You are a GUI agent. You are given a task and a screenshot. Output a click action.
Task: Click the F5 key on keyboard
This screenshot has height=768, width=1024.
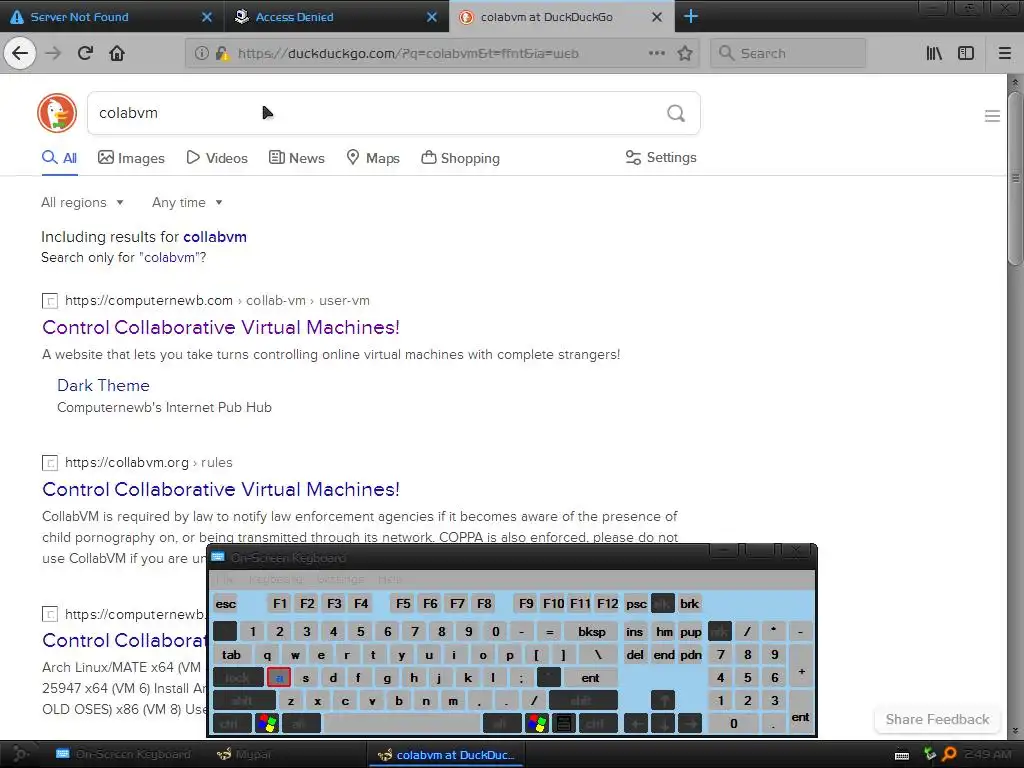coord(403,603)
